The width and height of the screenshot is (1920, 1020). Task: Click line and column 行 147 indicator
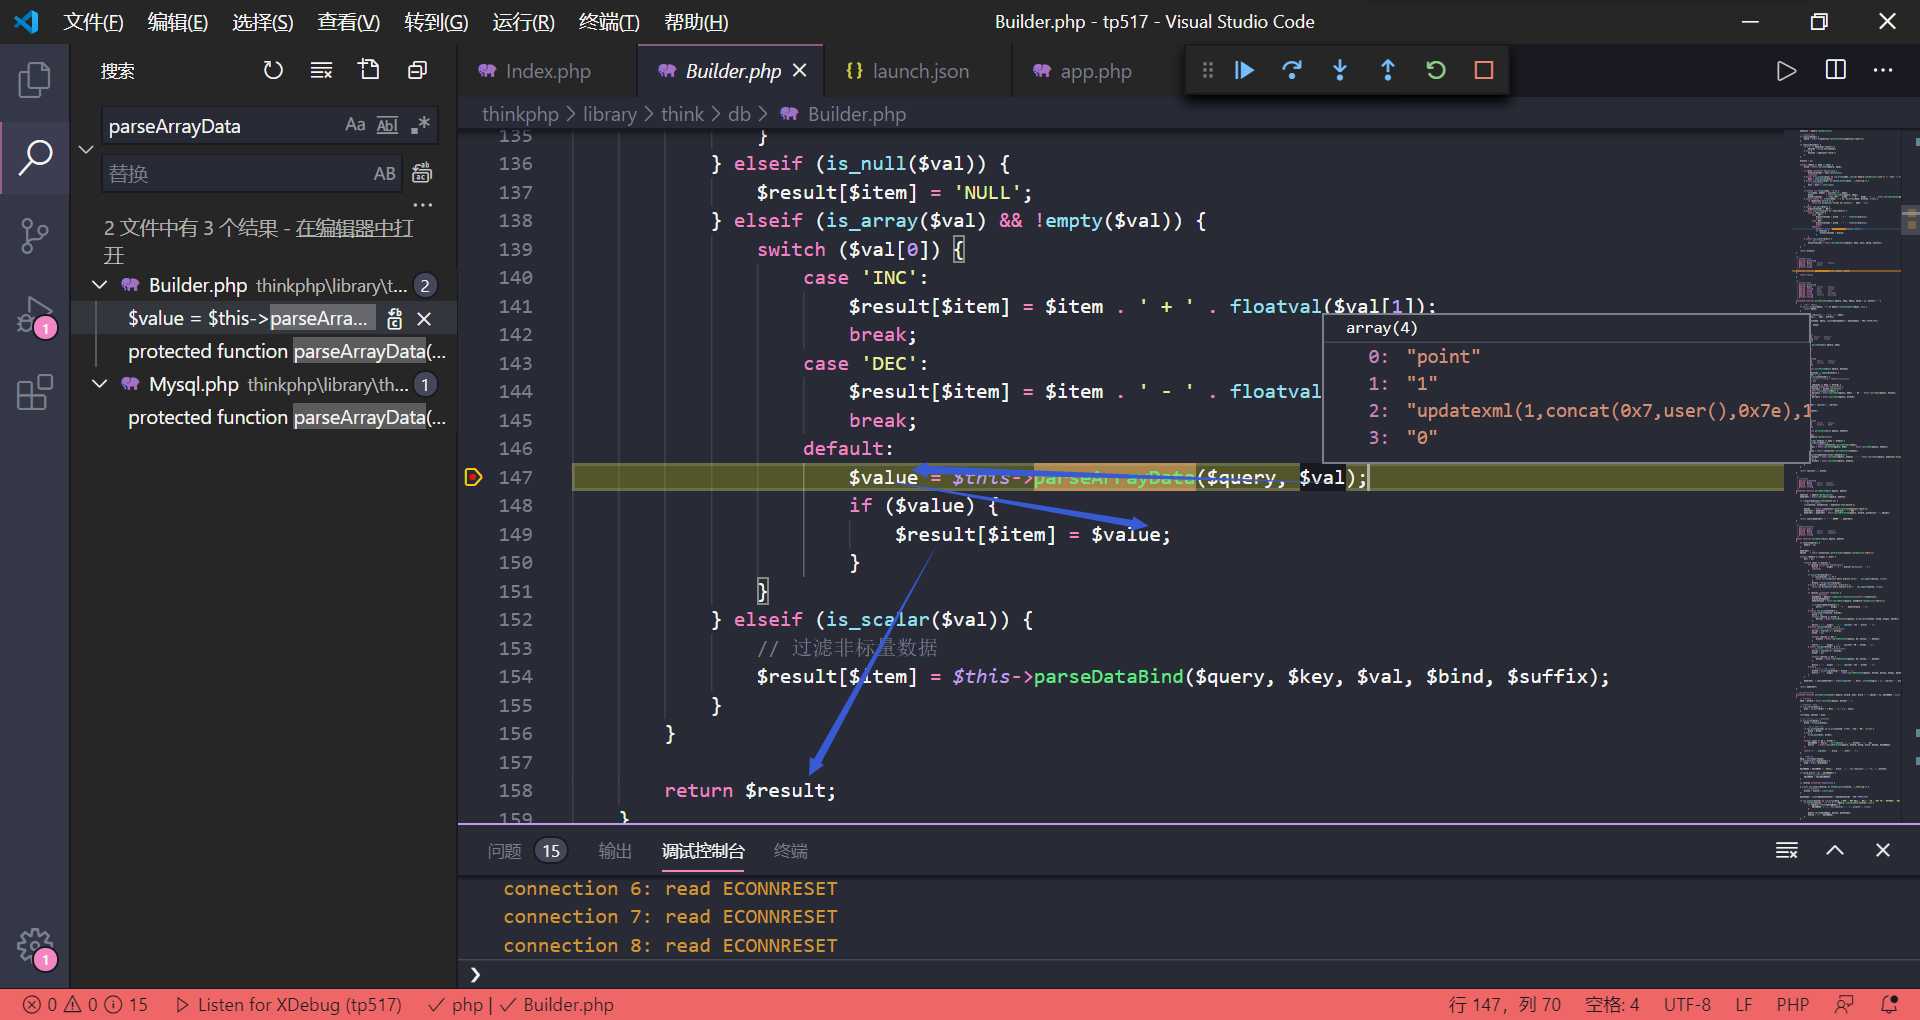(x=1505, y=1004)
